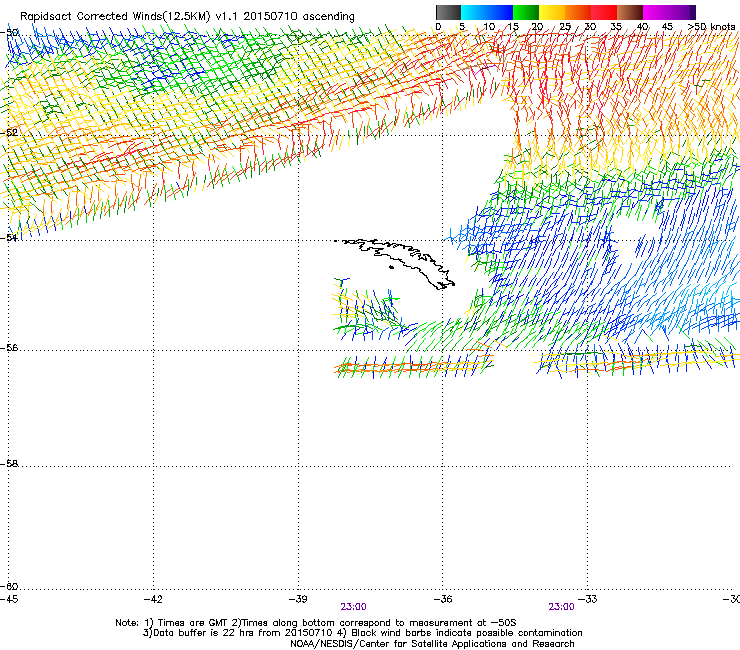Click the latitude label '-54'
This screenshot has width=740, height=650.
(9, 237)
